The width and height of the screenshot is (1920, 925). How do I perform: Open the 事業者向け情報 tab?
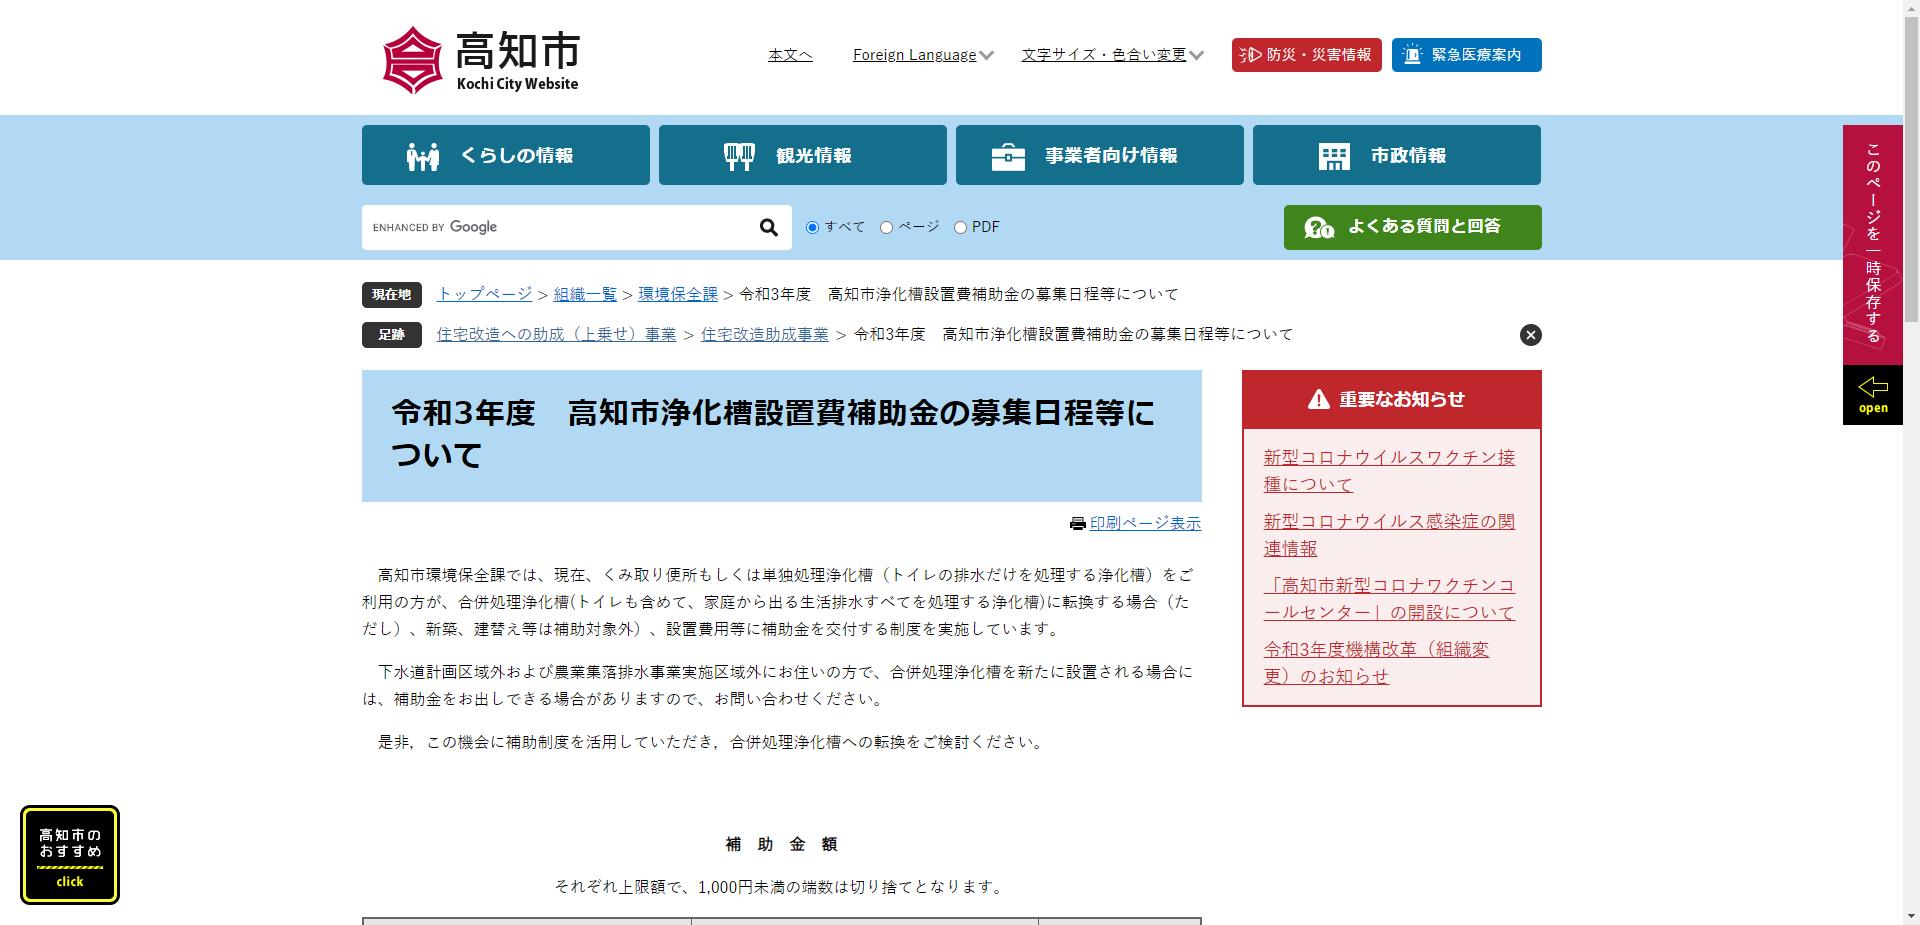coord(1098,155)
